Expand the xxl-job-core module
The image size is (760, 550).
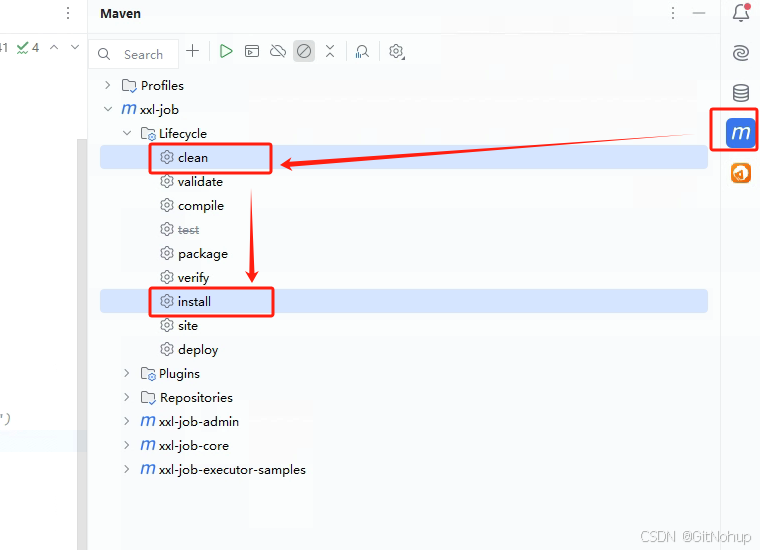coord(127,445)
